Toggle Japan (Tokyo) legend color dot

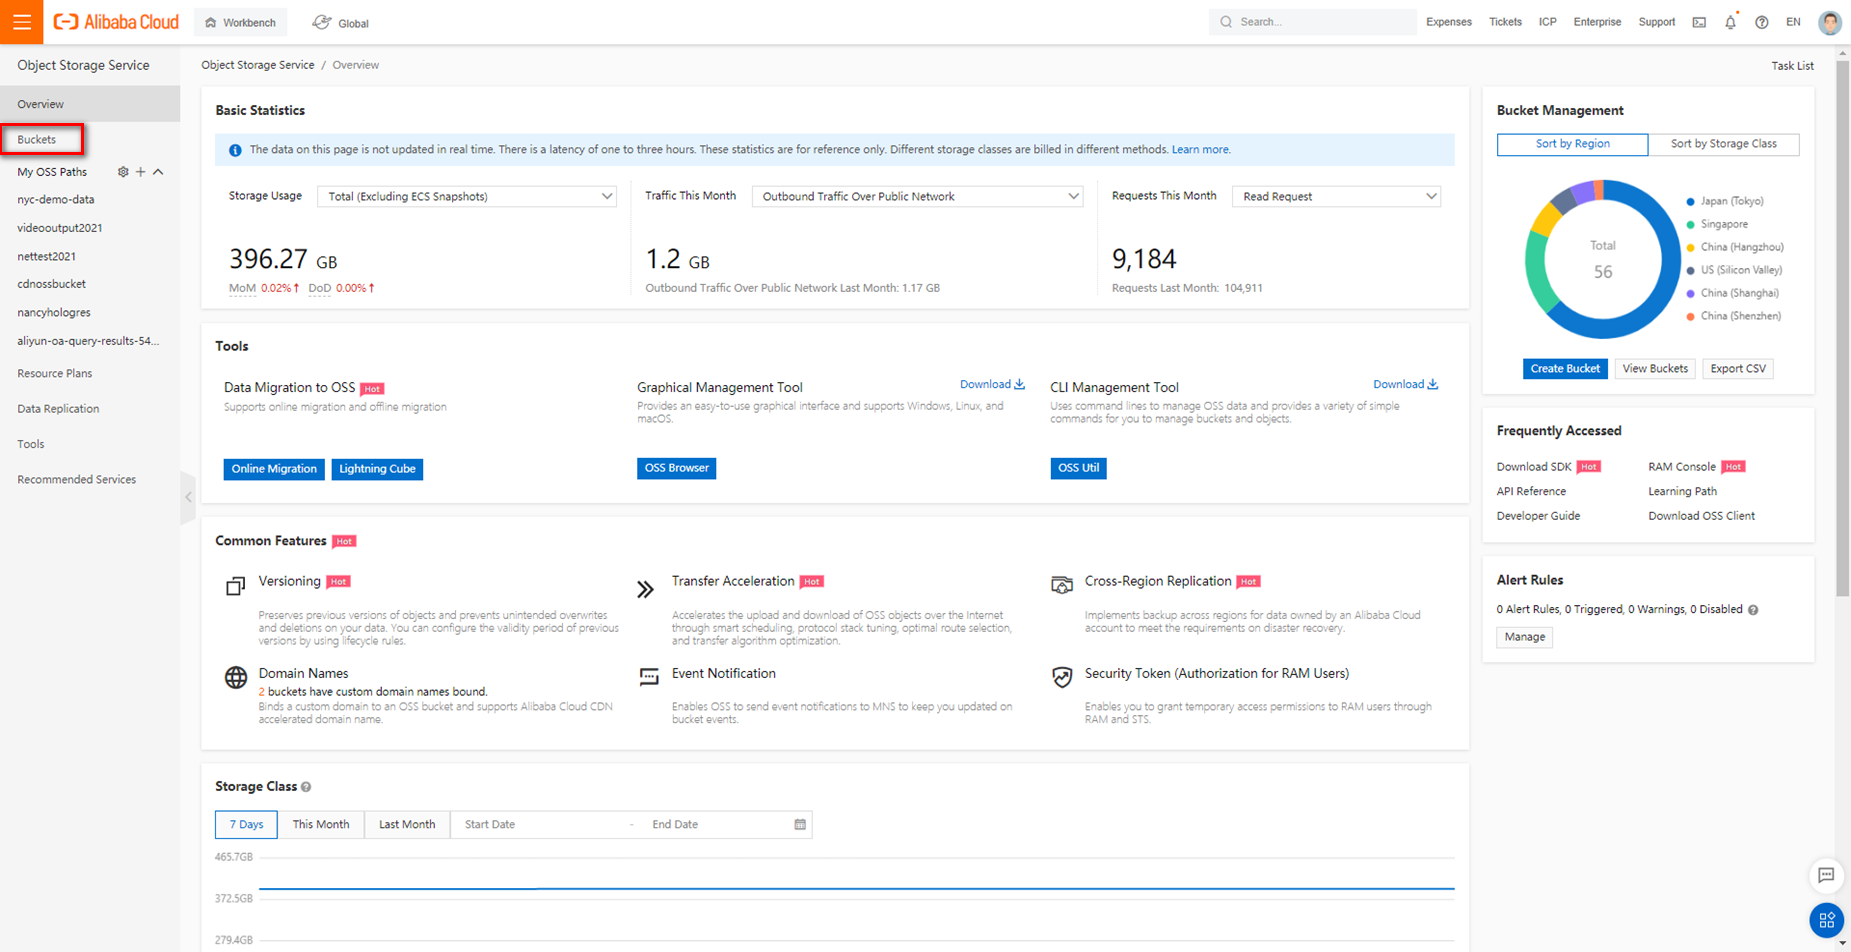(1691, 202)
